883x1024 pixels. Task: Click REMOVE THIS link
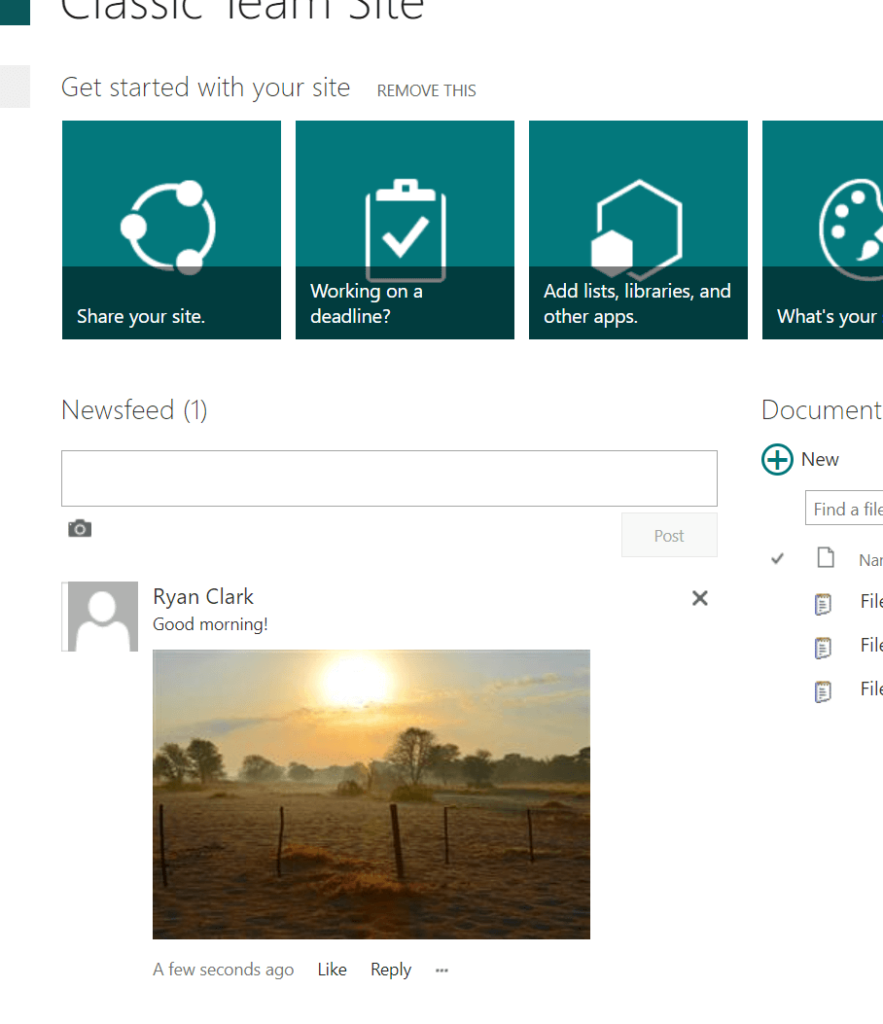coord(426,91)
